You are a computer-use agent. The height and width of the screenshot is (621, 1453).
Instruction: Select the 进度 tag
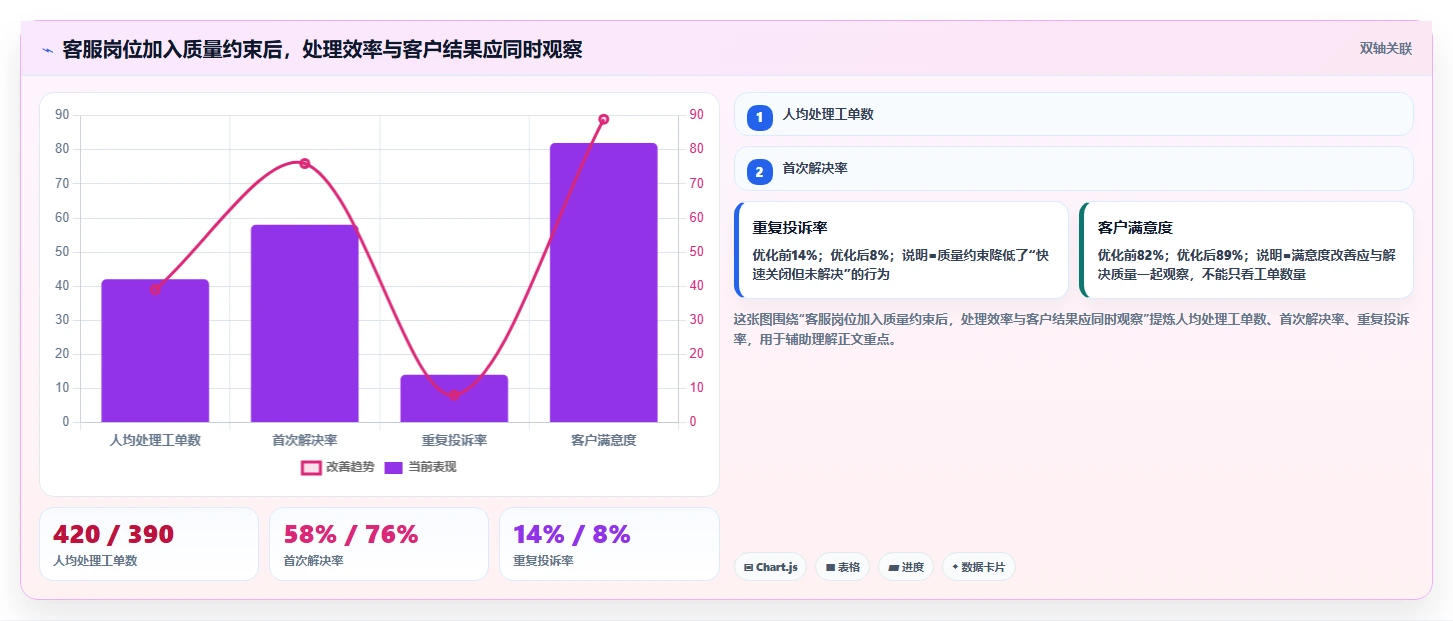pyautogui.click(x=906, y=567)
